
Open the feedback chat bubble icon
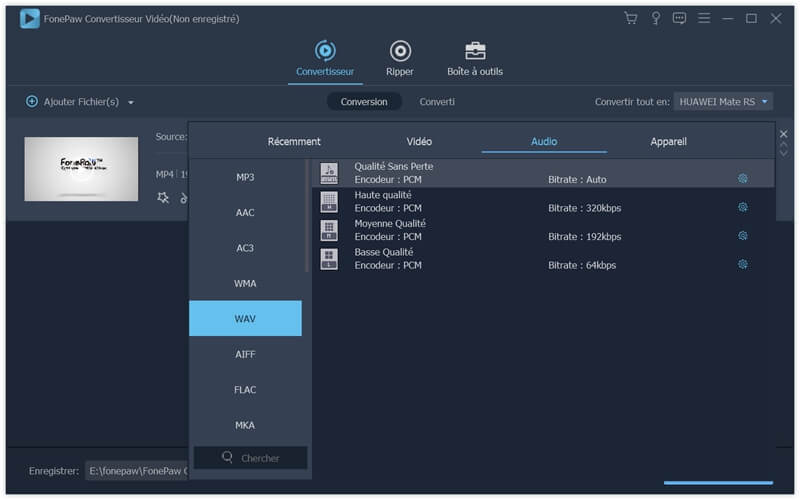coord(679,18)
